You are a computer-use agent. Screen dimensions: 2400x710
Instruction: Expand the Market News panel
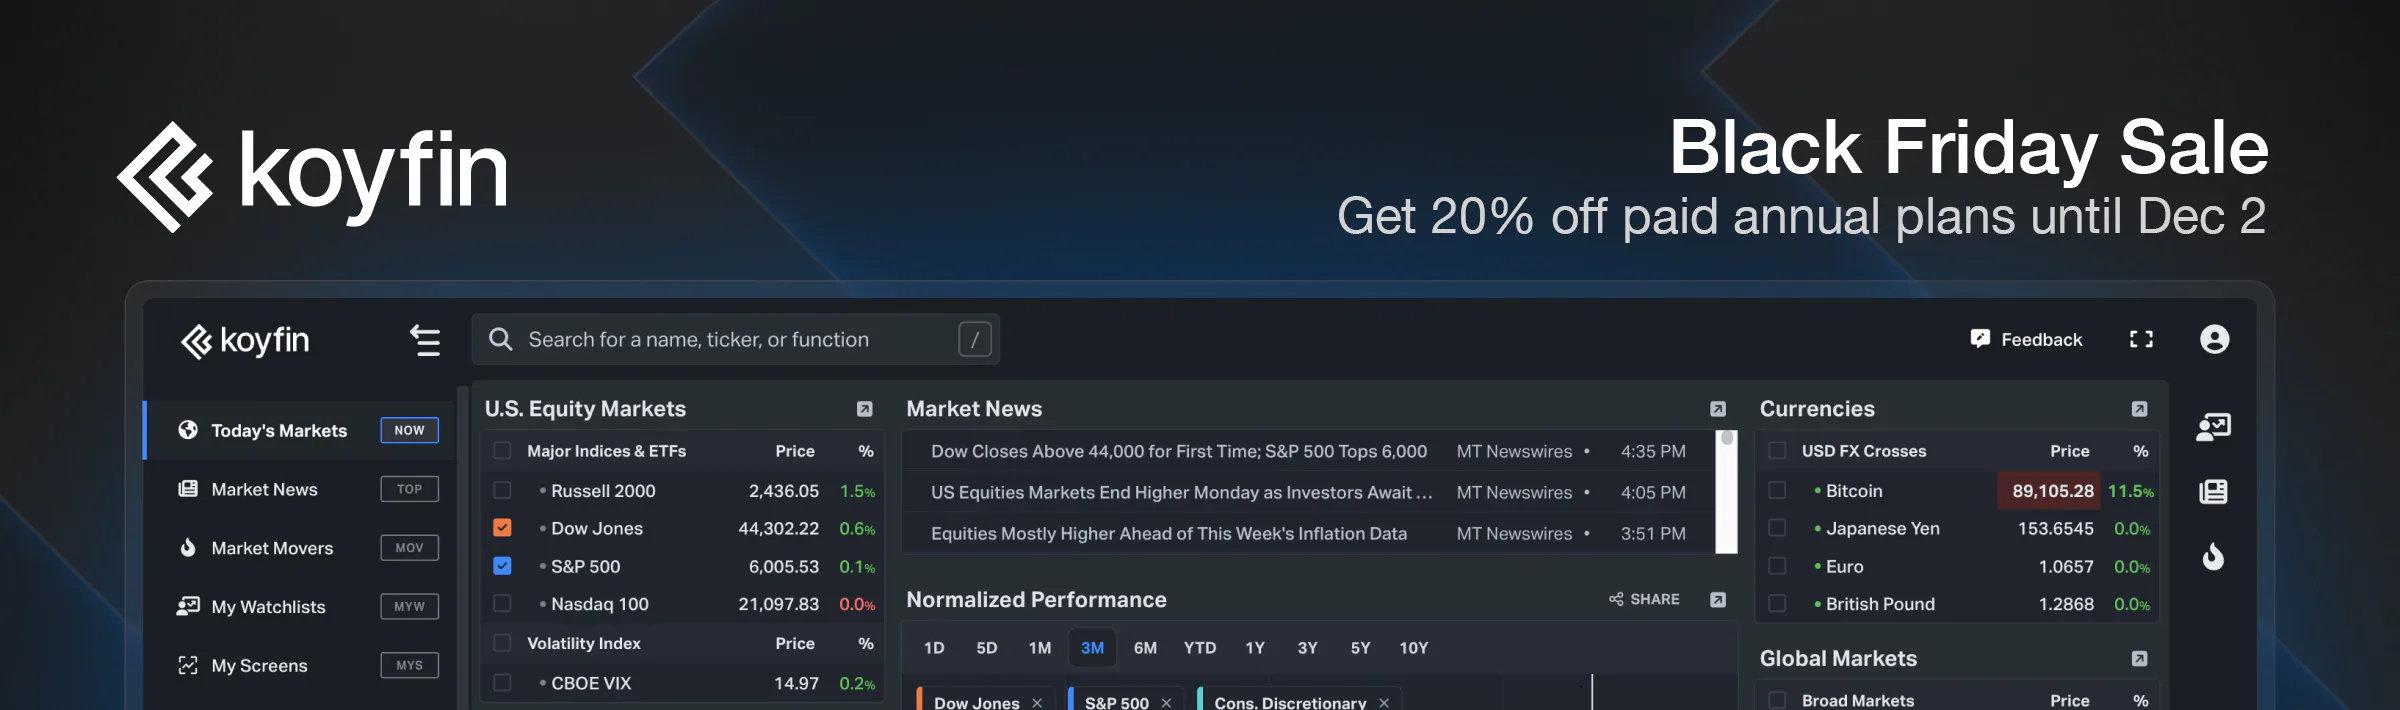(1718, 409)
